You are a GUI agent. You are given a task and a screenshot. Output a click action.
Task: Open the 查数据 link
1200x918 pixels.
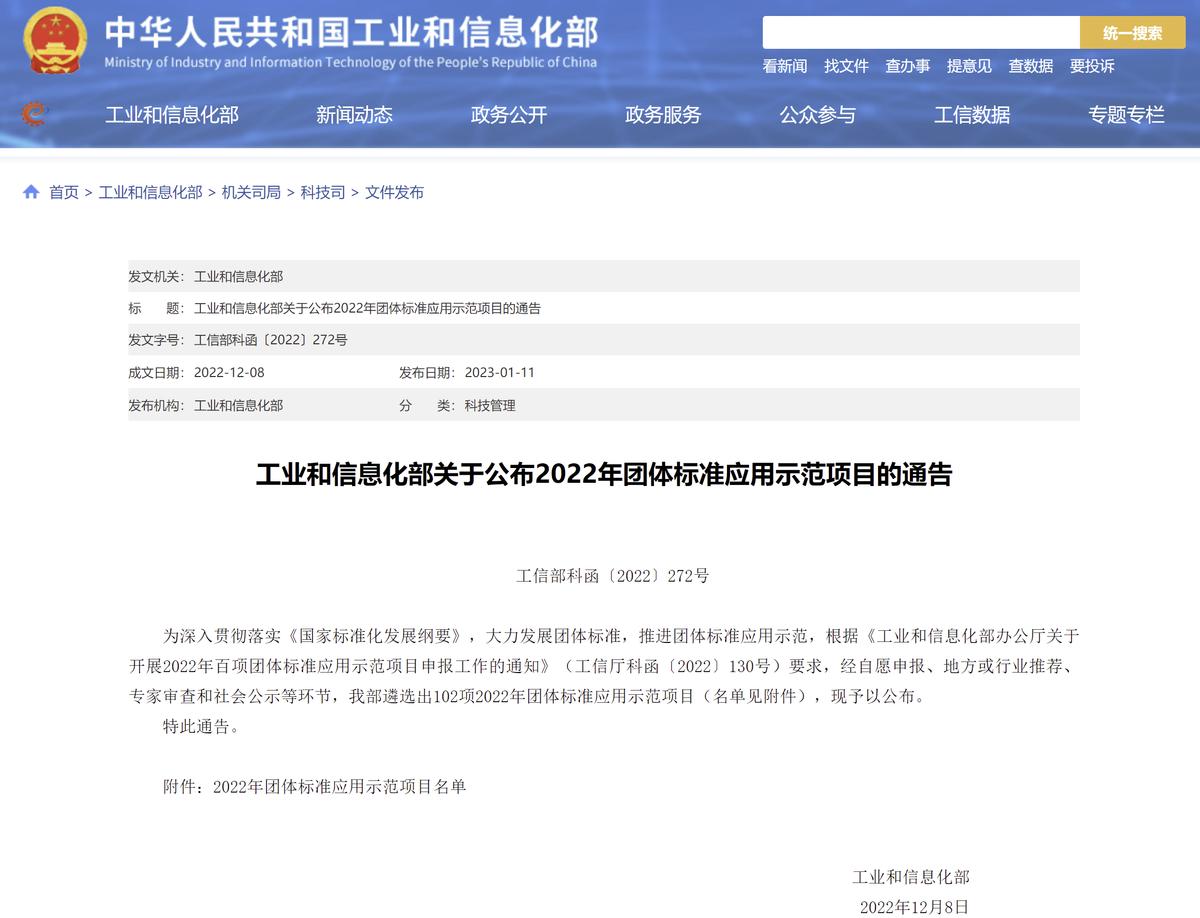(1031, 66)
